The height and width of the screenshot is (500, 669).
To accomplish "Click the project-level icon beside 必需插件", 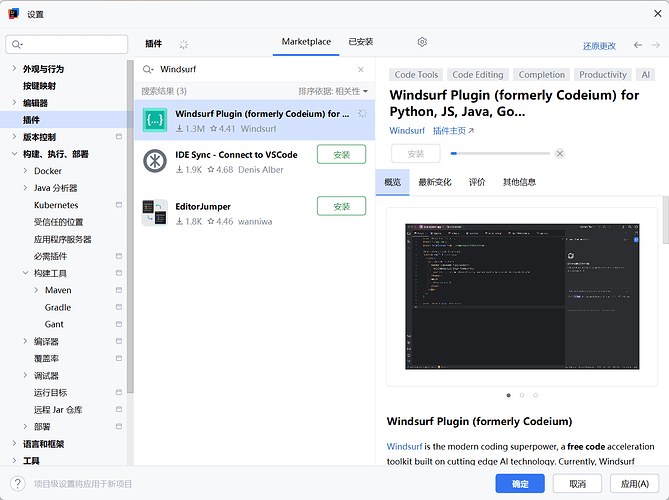I will (x=119, y=256).
